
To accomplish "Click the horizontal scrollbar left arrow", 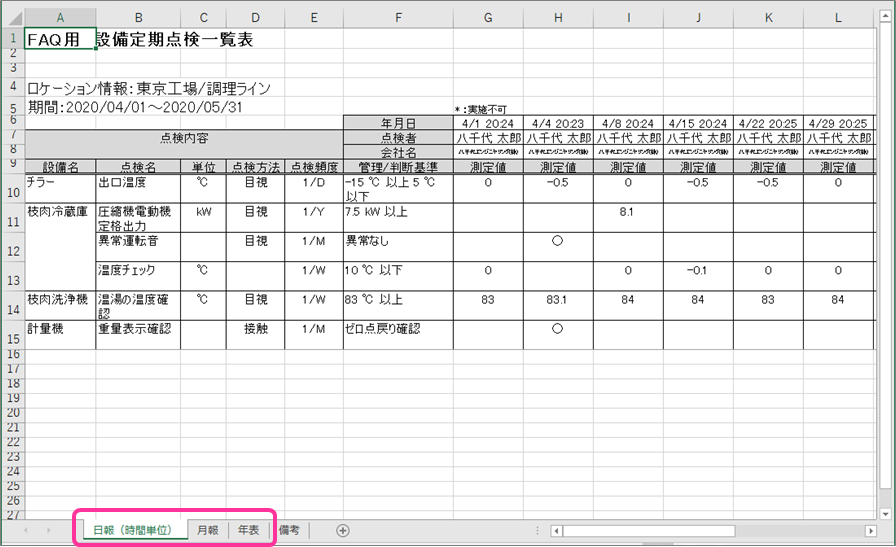I will (556, 530).
